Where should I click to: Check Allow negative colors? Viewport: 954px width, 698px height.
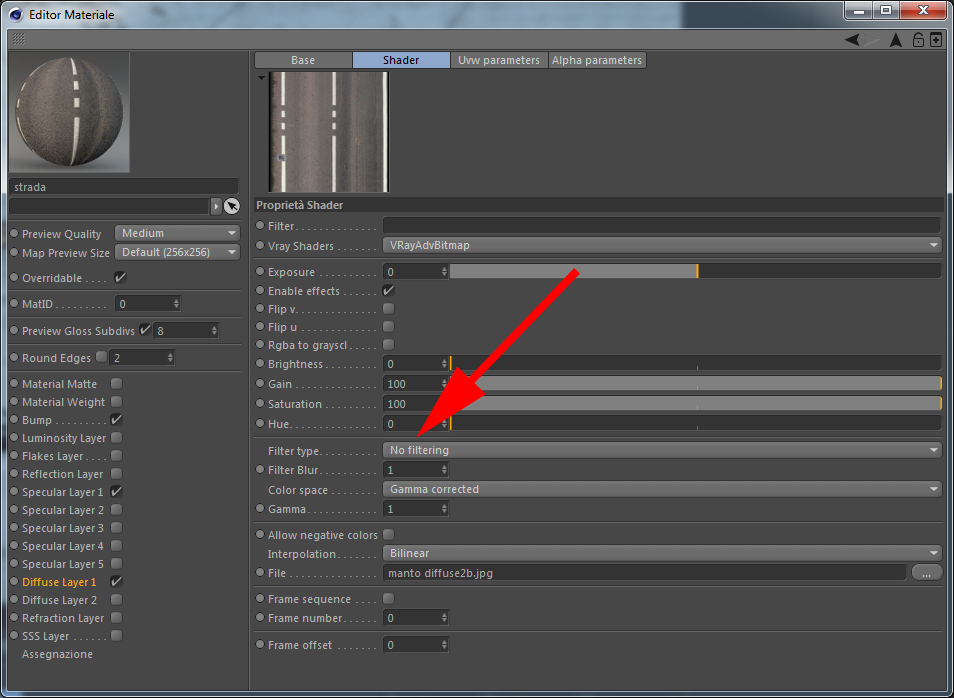point(388,534)
